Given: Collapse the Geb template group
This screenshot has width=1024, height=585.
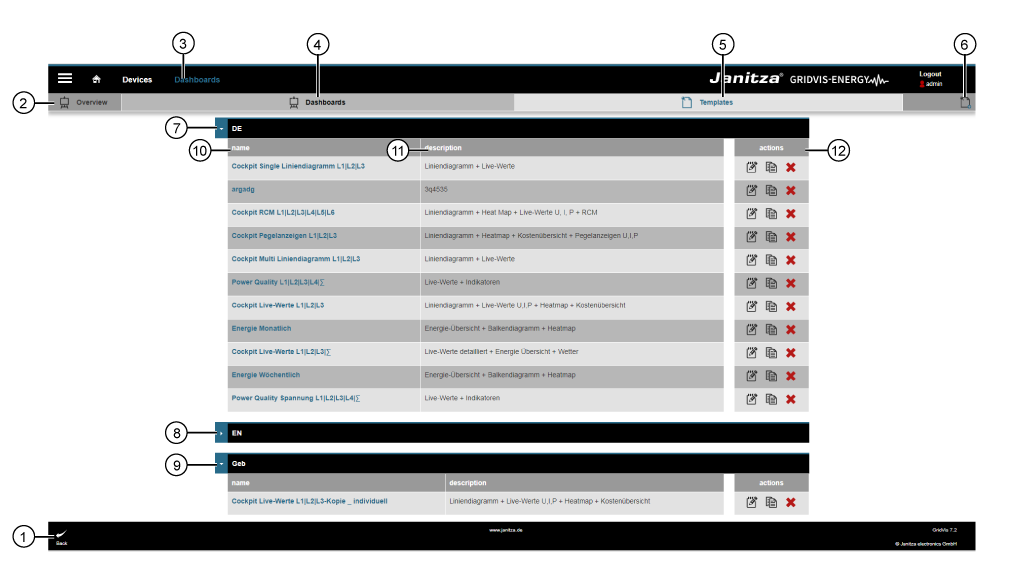Looking at the screenshot, I should pyautogui.click(x=221, y=464).
